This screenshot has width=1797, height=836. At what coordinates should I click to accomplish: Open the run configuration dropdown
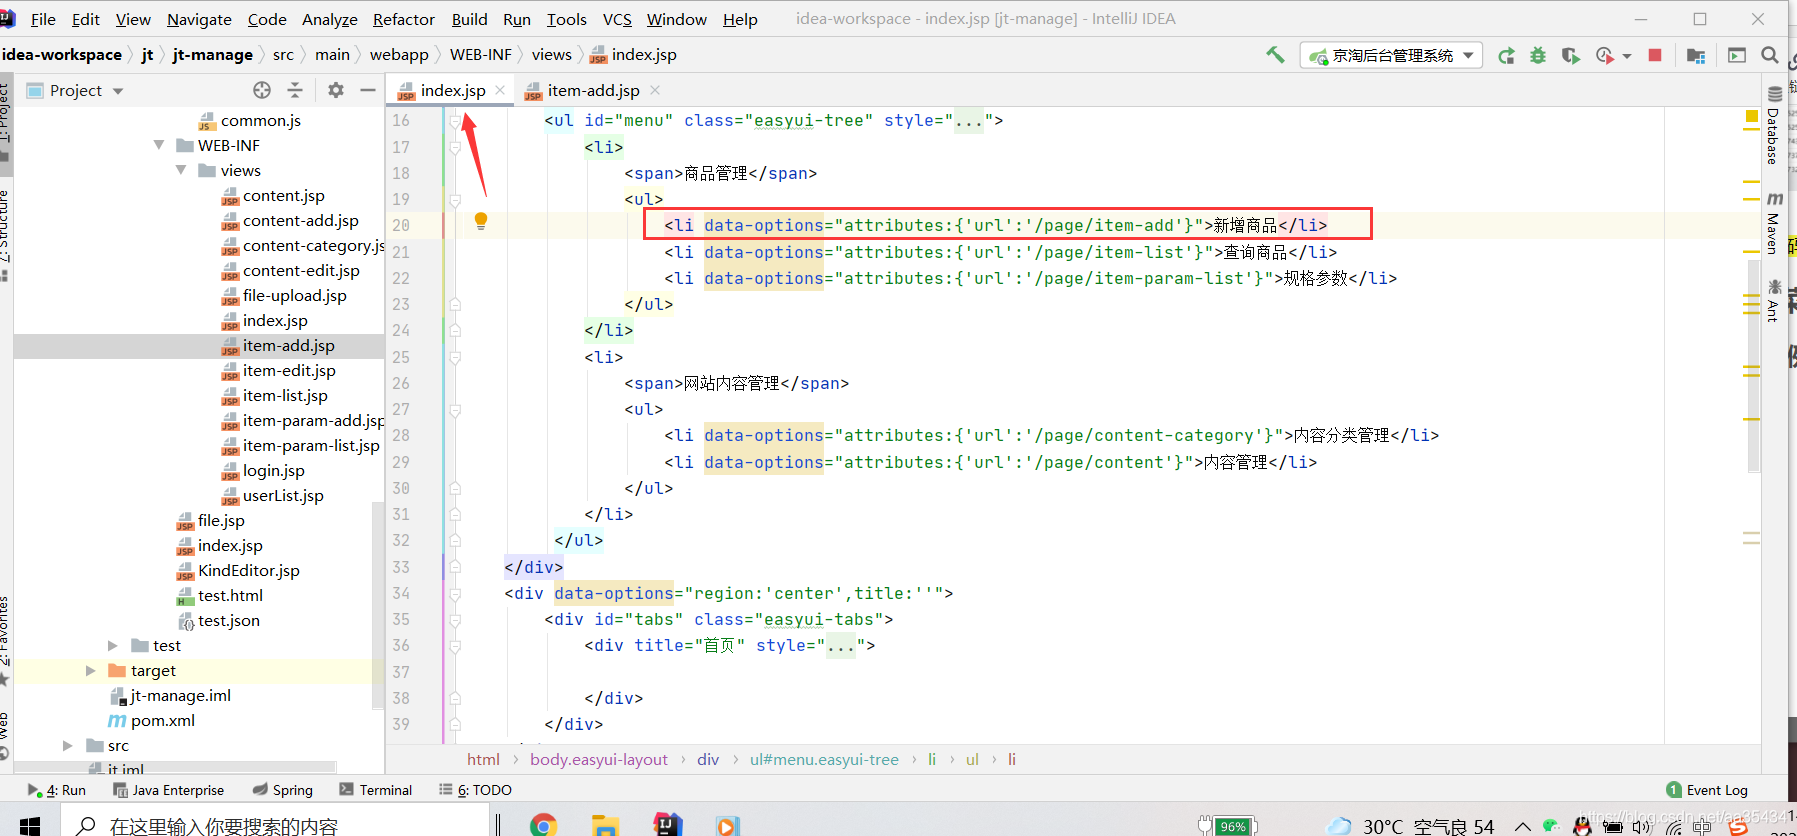tap(1391, 56)
